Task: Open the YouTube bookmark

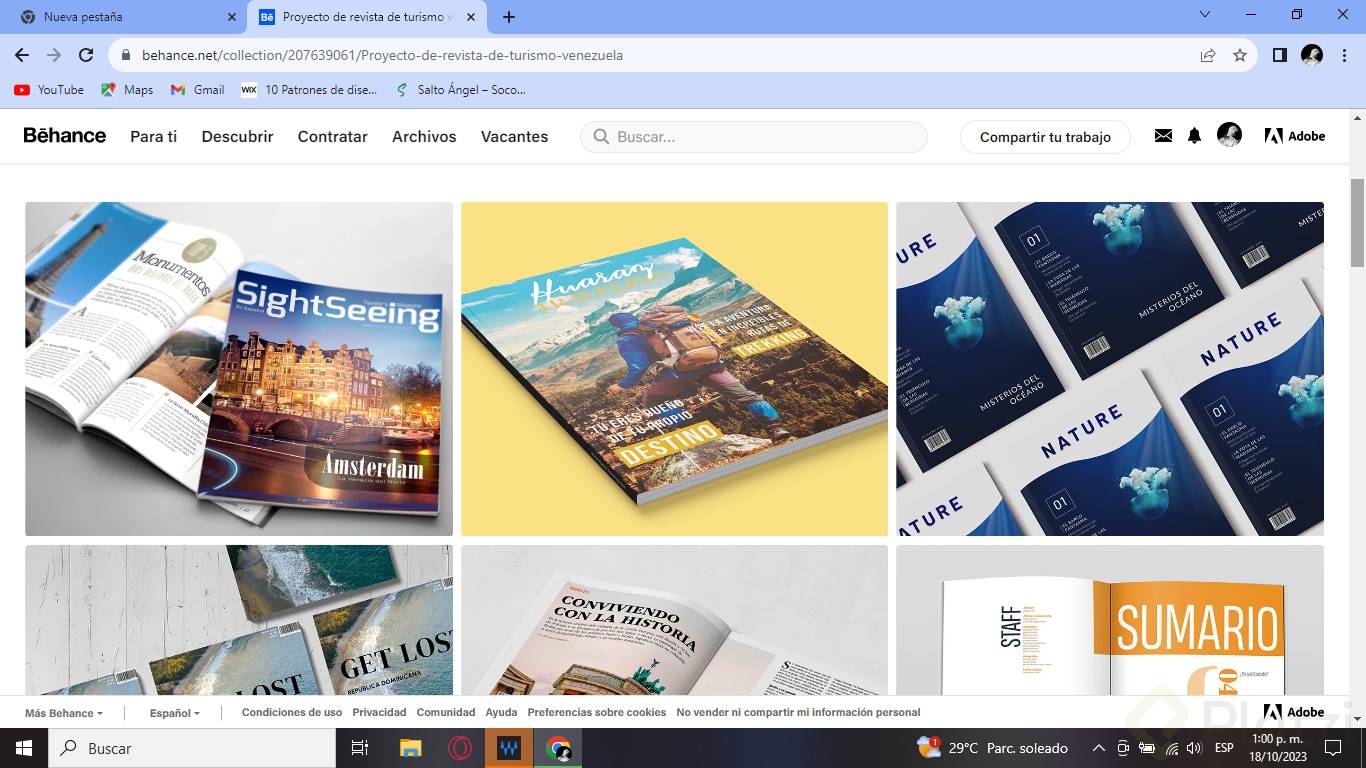Action: pos(49,90)
